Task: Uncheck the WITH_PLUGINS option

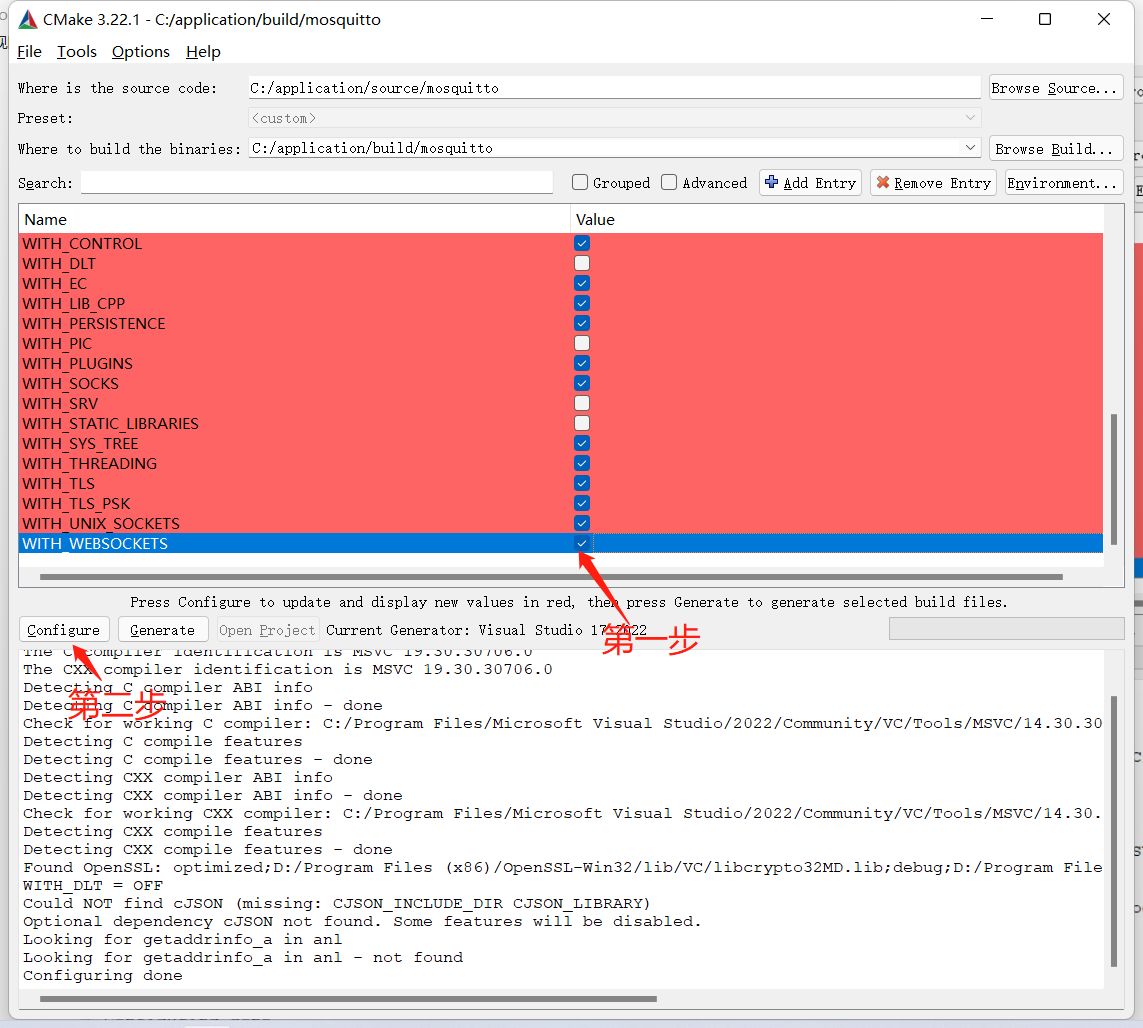Action: click(582, 363)
